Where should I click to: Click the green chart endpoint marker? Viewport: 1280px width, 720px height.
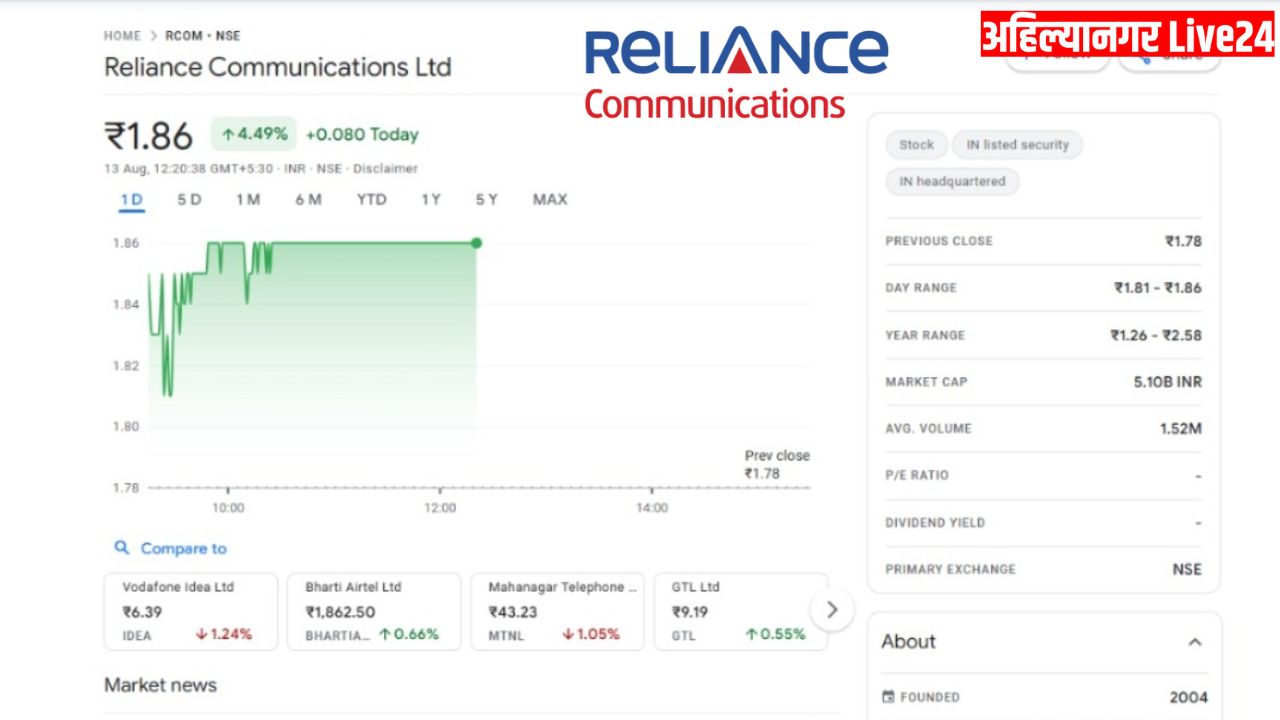tap(476, 243)
